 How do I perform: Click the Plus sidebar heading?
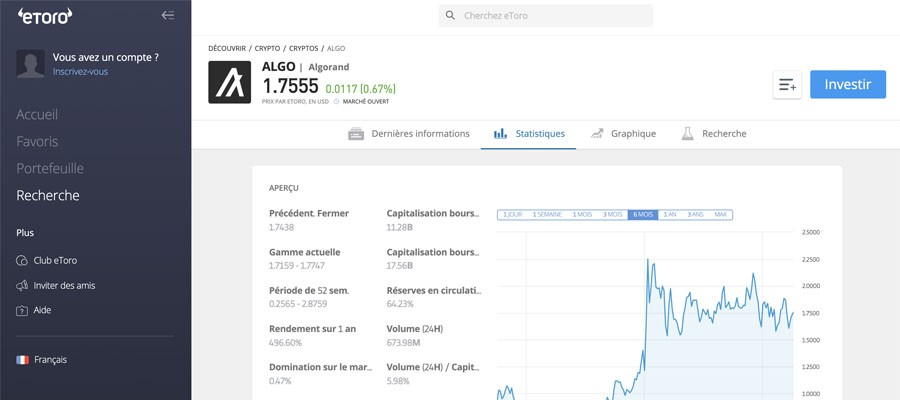coord(25,233)
